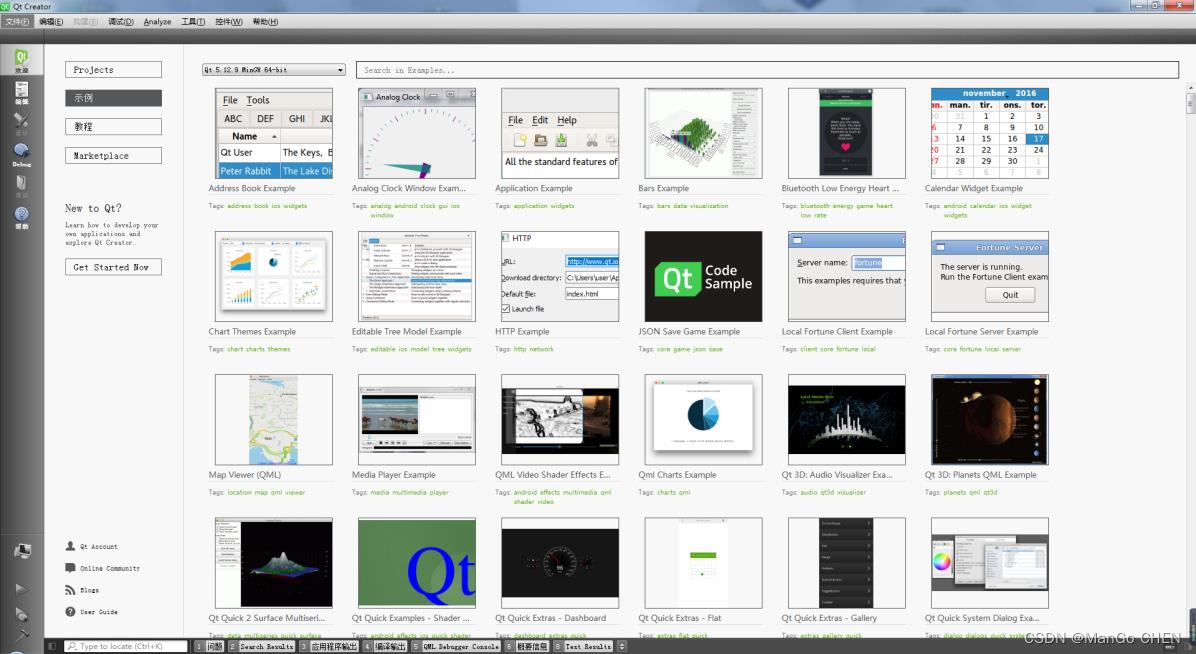Open the 编辑(E) menu
1196x654 pixels.
[51, 21]
